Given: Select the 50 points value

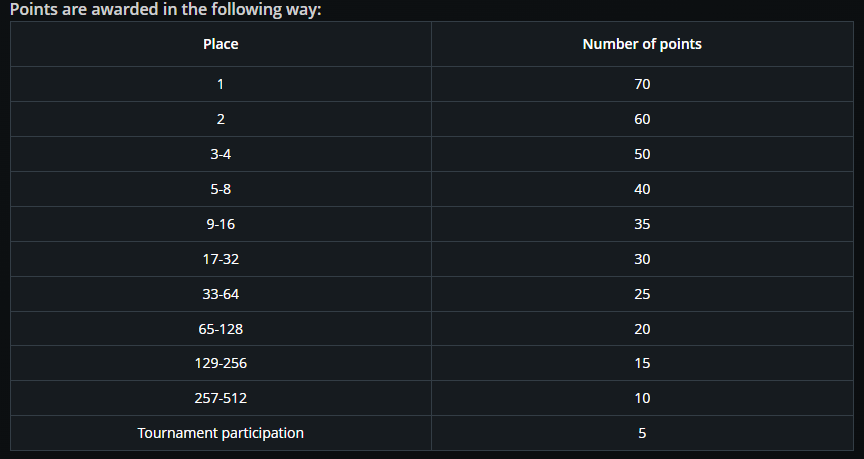Looking at the screenshot, I should [x=642, y=154].
